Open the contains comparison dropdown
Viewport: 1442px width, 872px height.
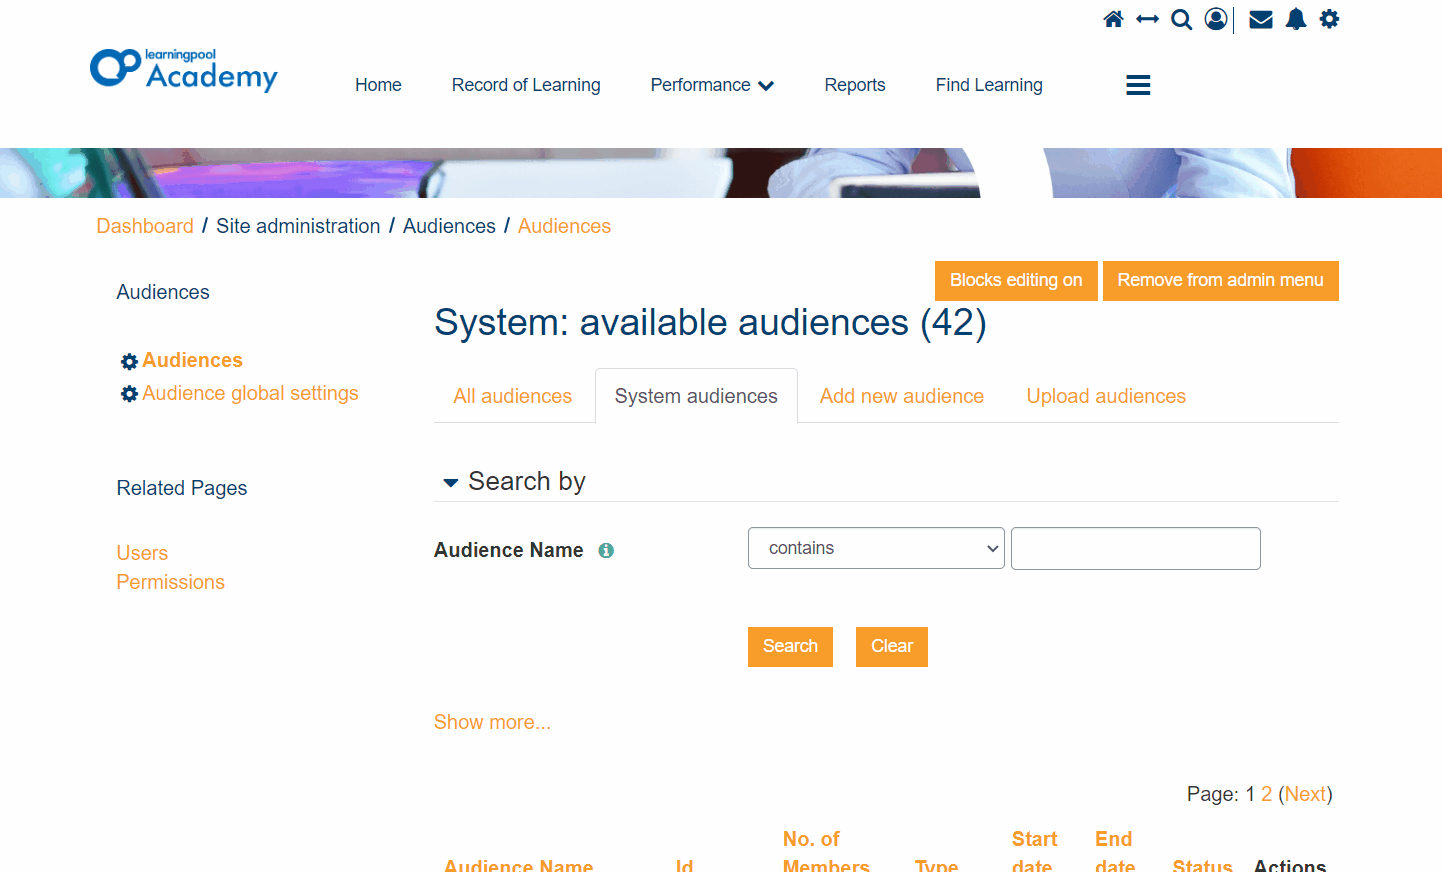click(875, 548)
